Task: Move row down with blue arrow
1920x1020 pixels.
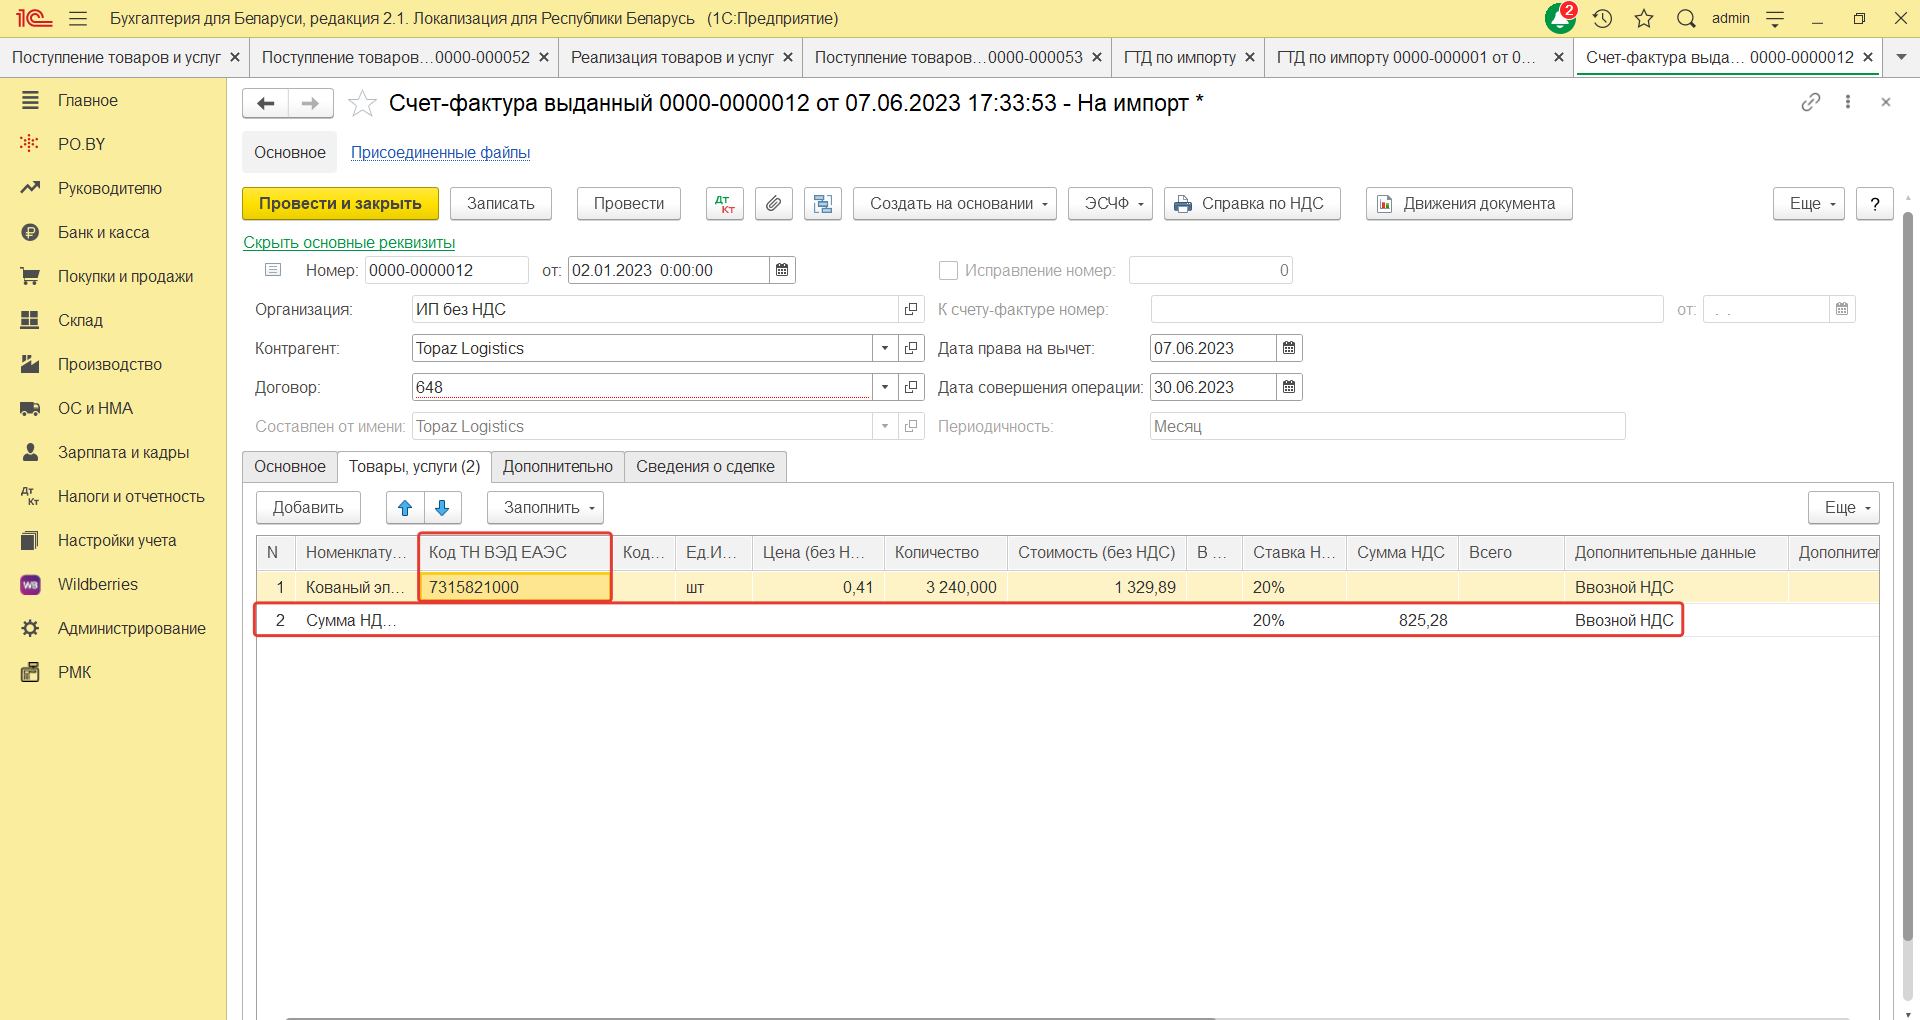Action: pyautogui.click(x=442, y=508)
